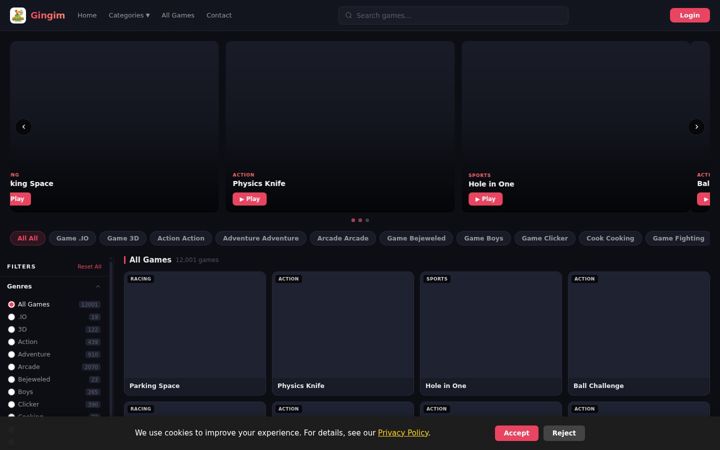
Task: Open the Ball Challenge game card
Action: [639, 333]
